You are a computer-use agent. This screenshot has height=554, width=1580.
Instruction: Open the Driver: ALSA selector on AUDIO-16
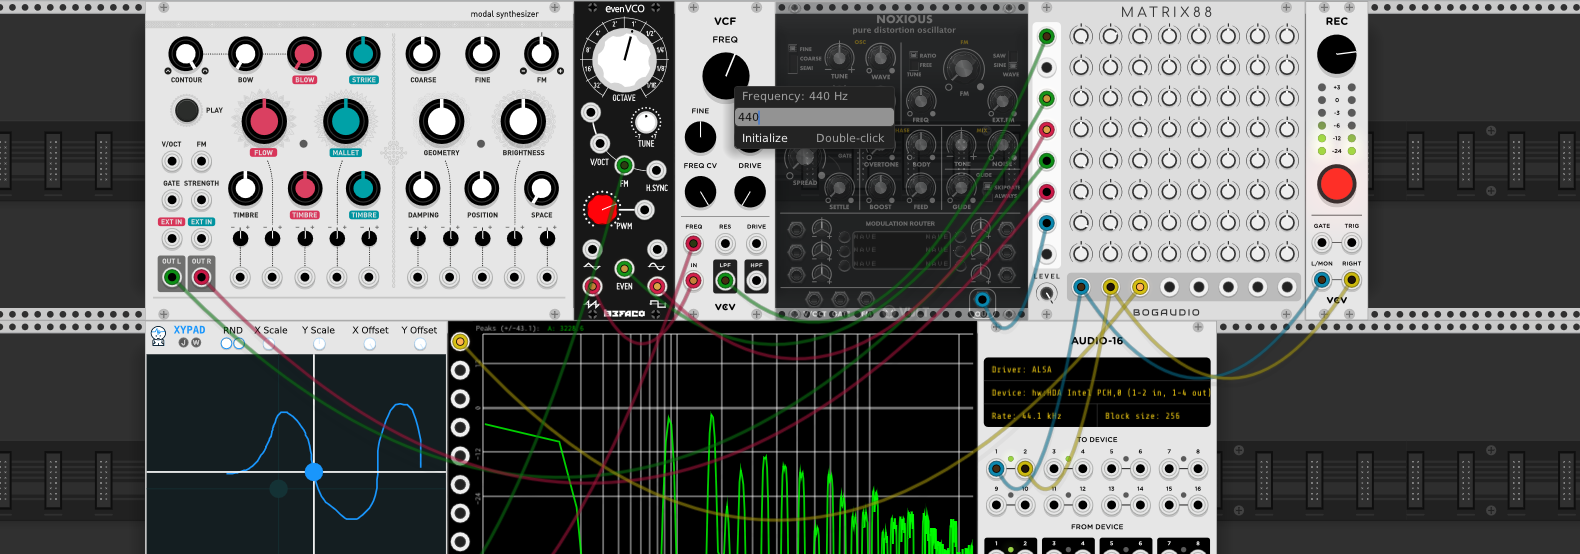[x=1097, y=369]
